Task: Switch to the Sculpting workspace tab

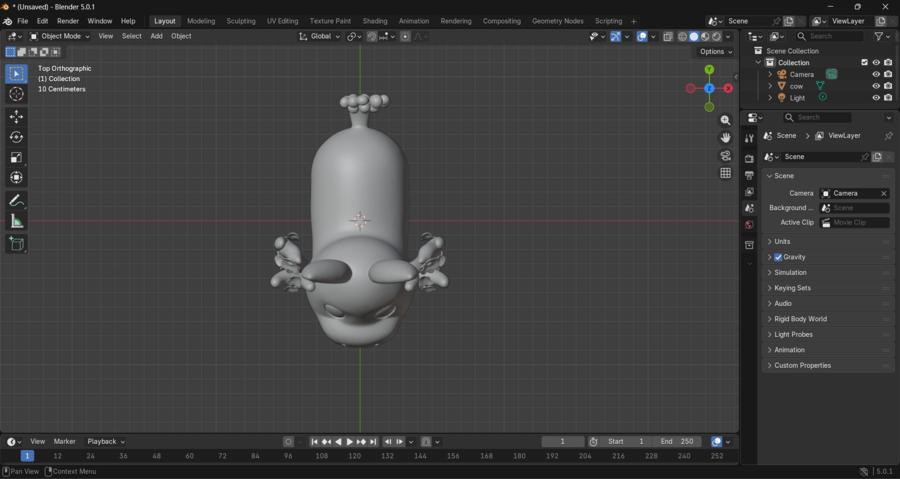Action: click(240, 21)
